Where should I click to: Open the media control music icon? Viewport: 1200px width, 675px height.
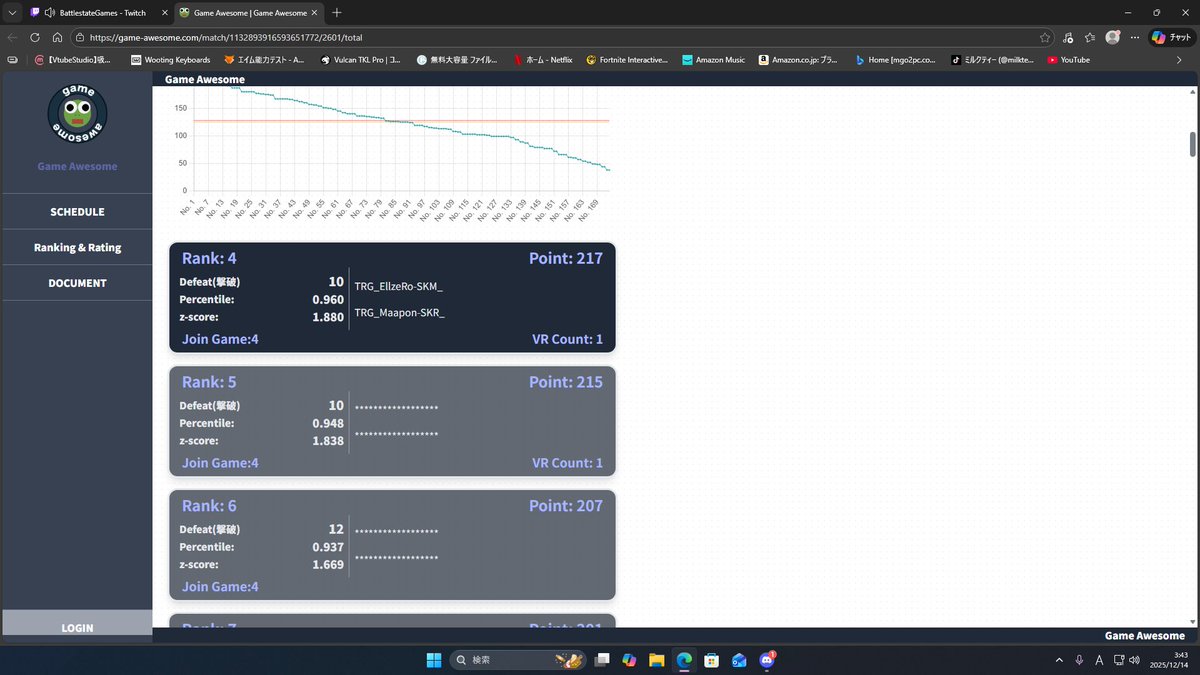tap(1068, 37)
